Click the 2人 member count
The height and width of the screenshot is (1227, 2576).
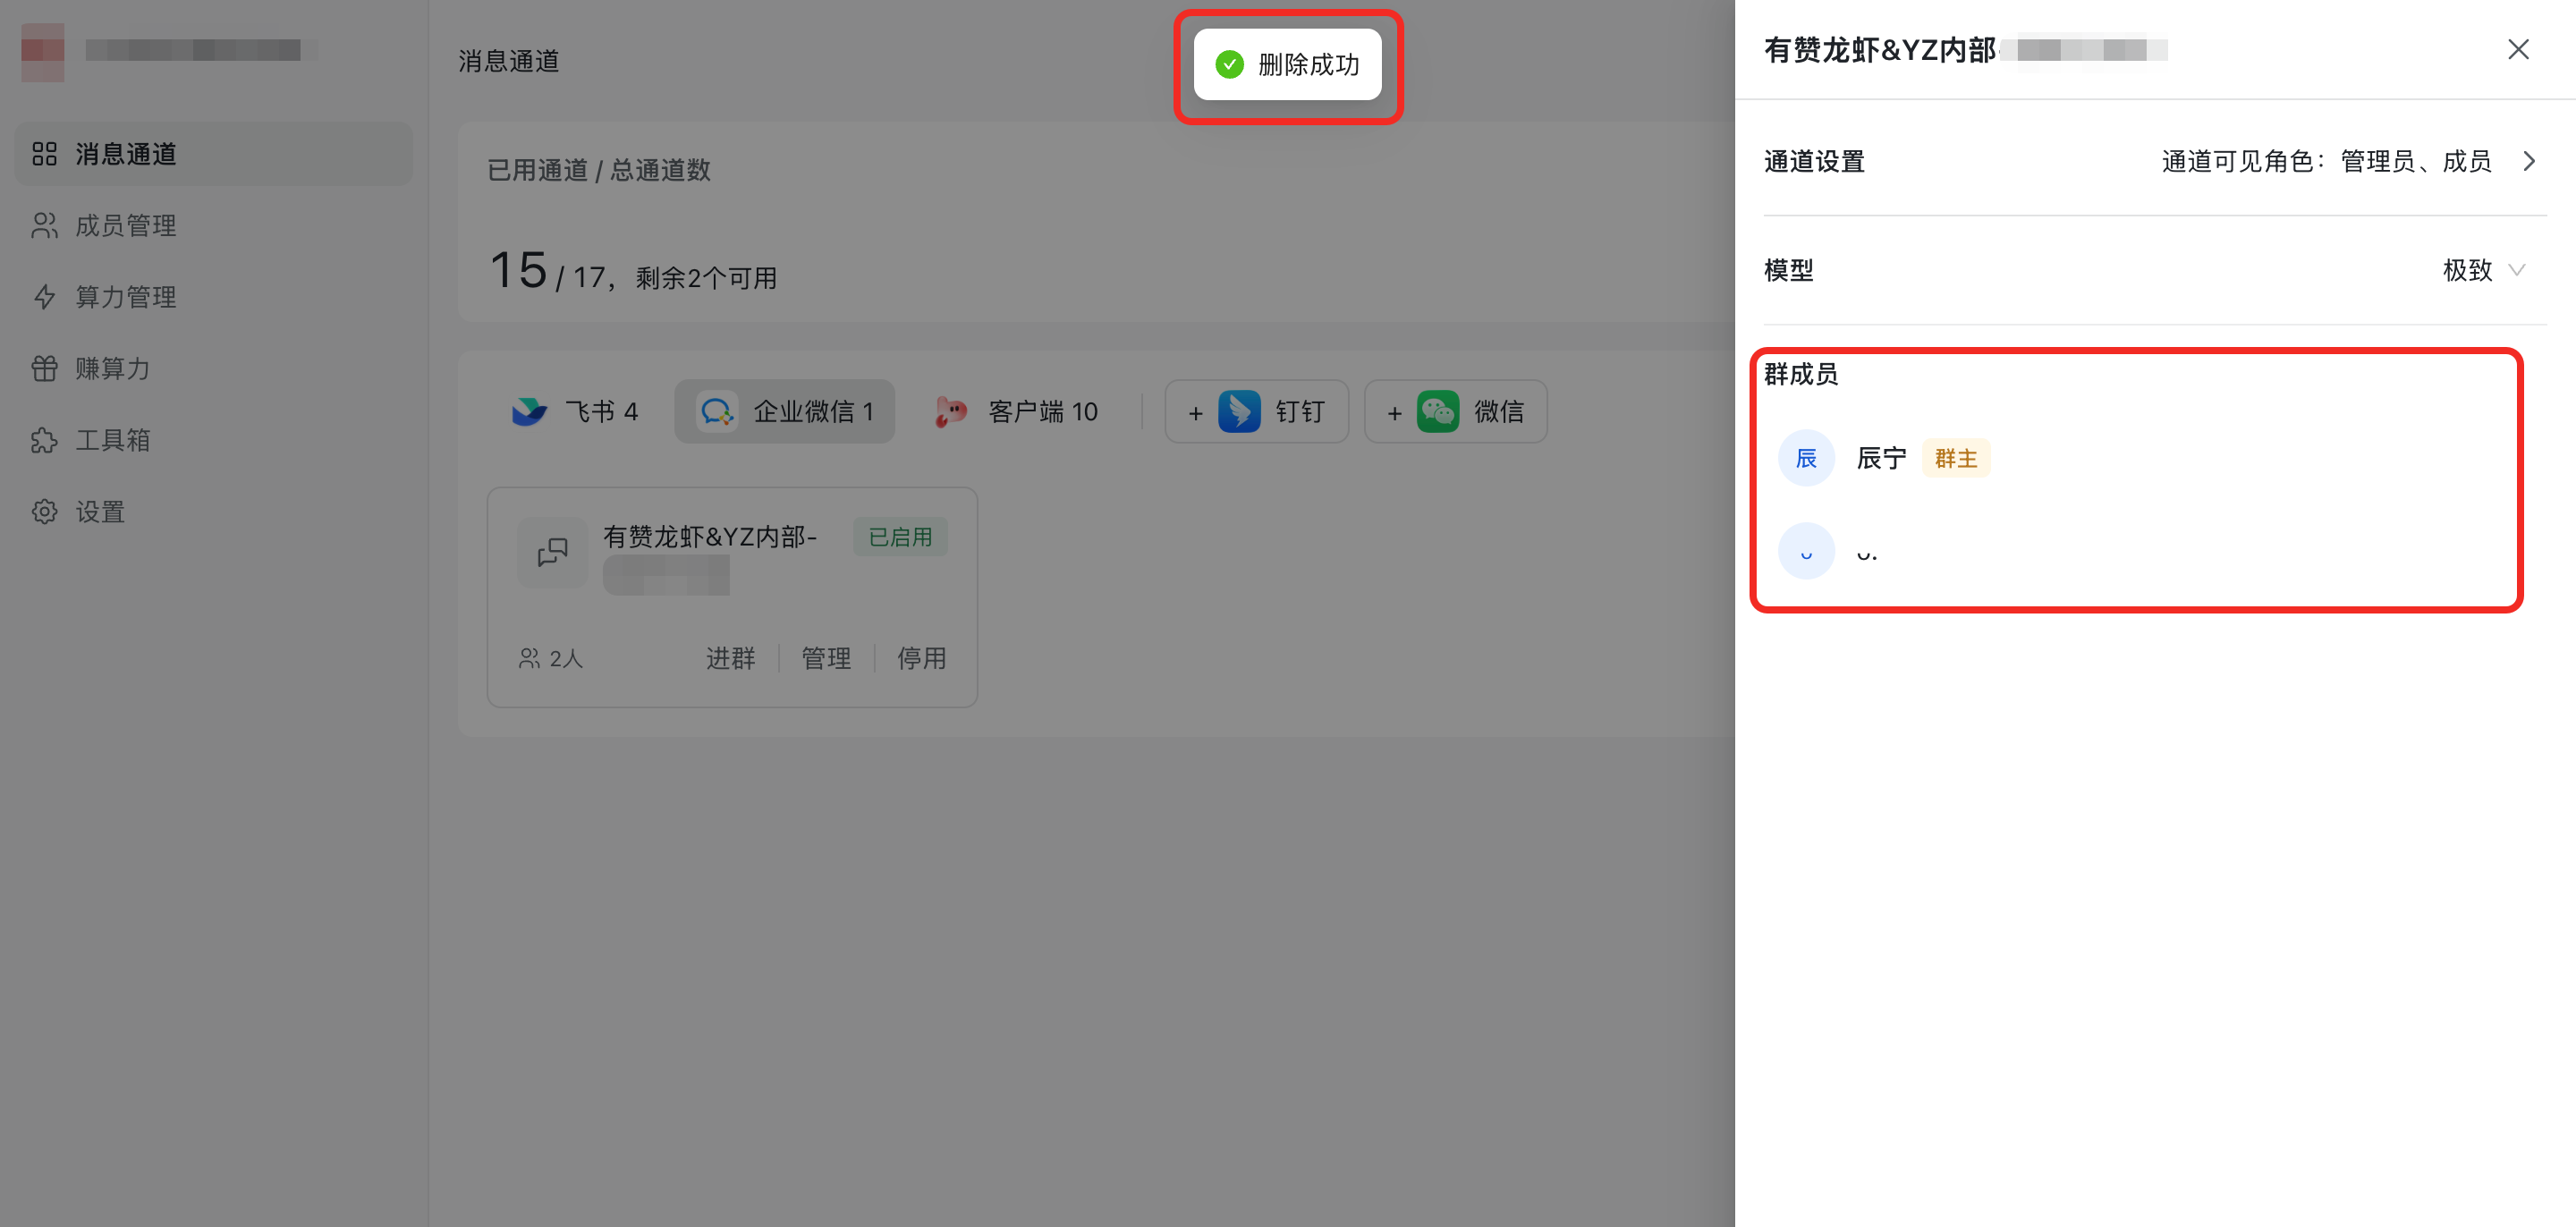pos(550,658)
